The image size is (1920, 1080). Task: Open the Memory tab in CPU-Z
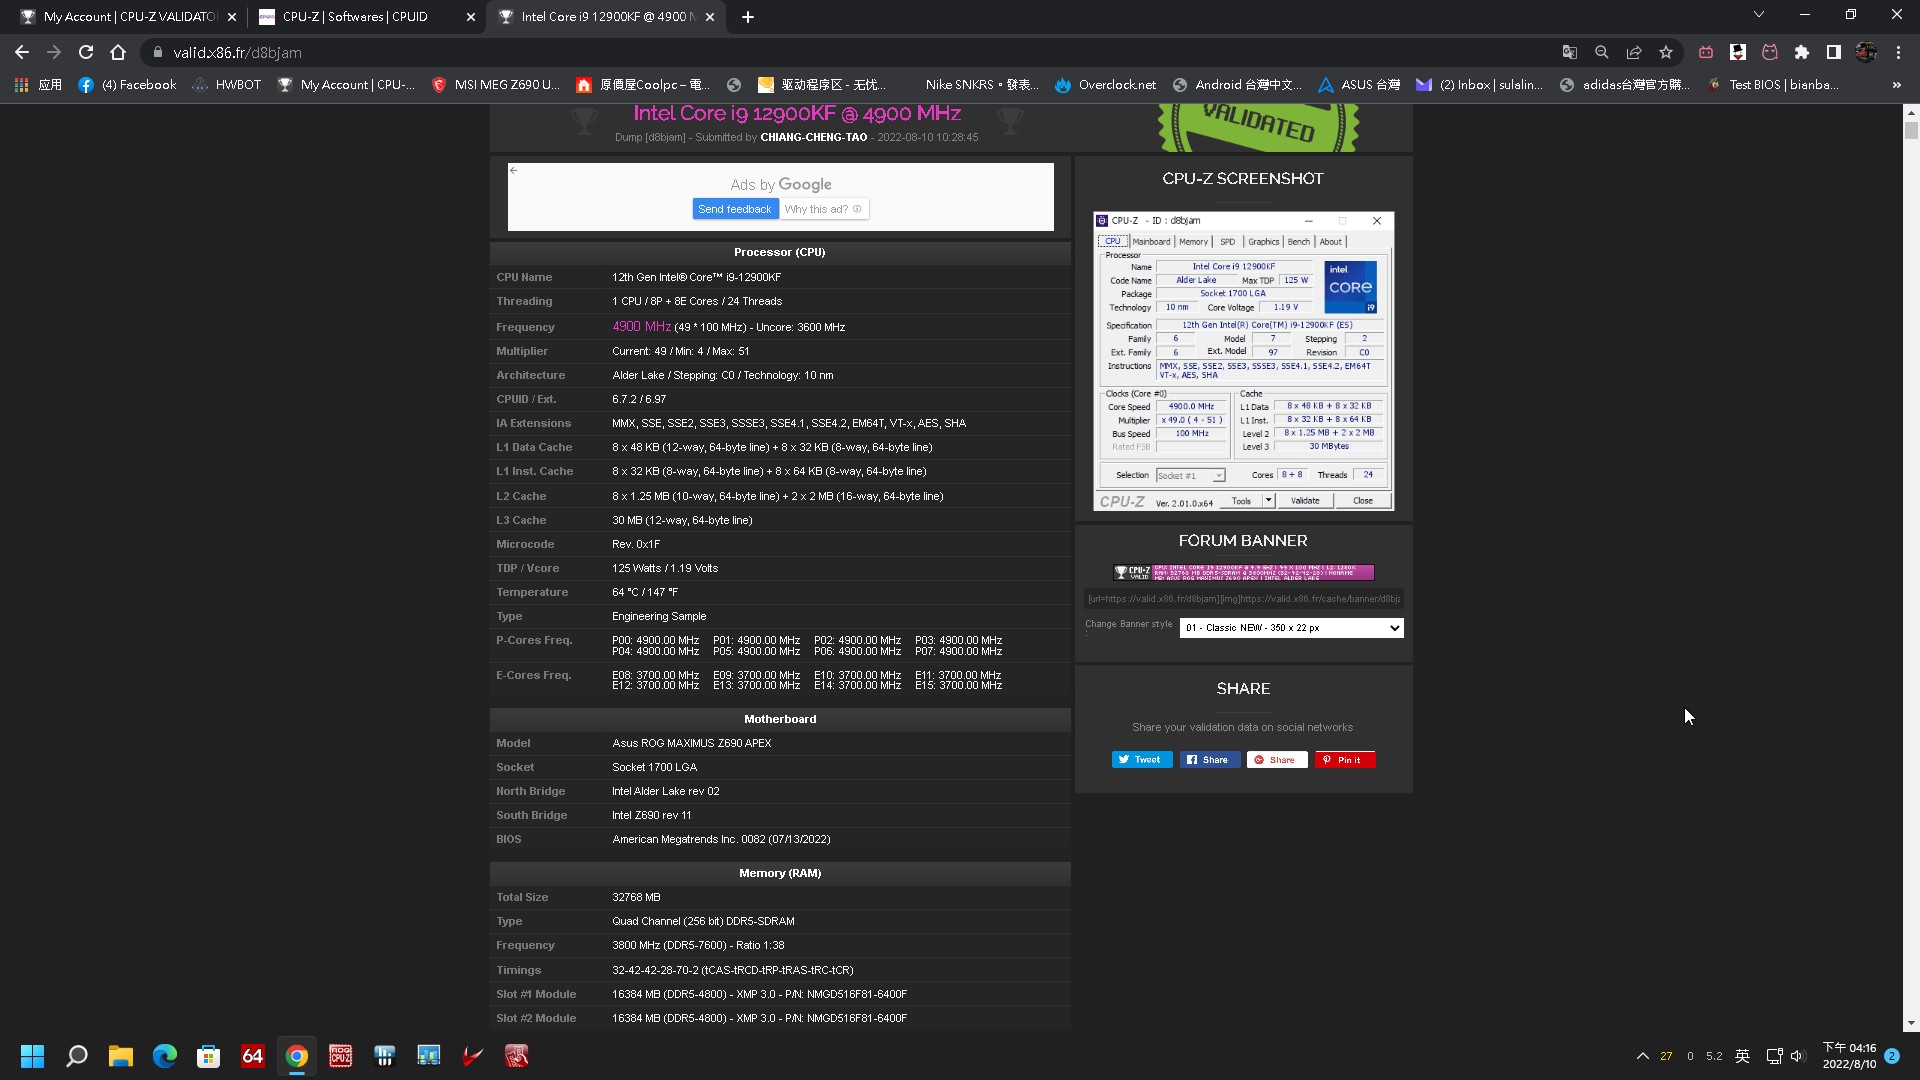pyautogui.click(x=1193, y=241)
